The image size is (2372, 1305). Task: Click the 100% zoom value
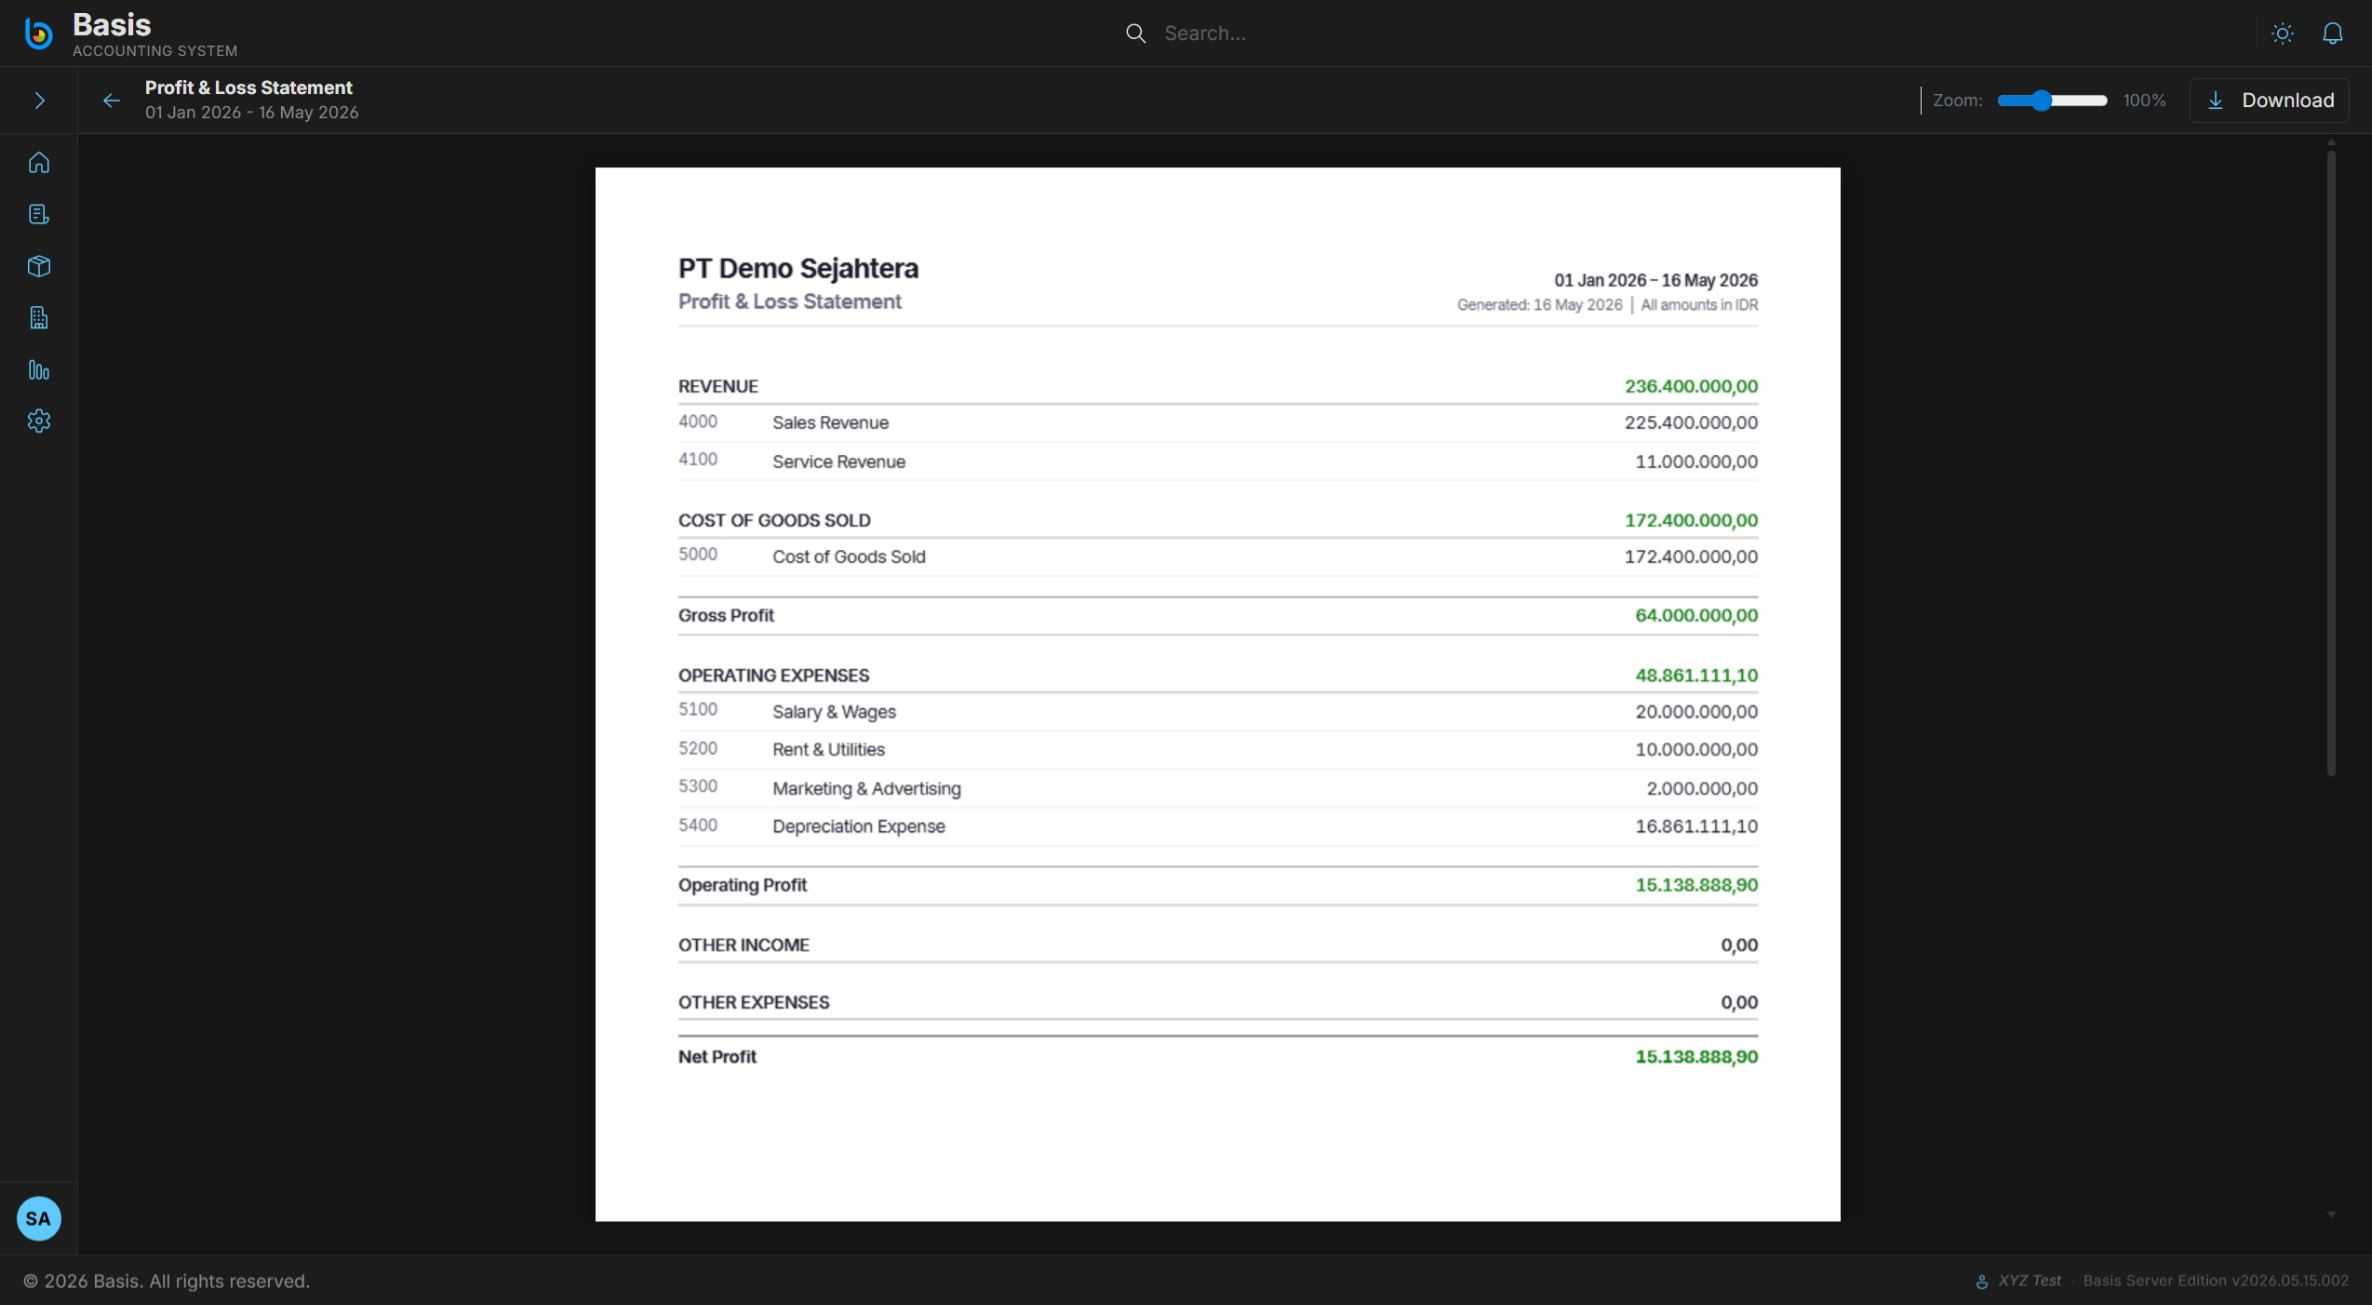(x=2144, y=100)
